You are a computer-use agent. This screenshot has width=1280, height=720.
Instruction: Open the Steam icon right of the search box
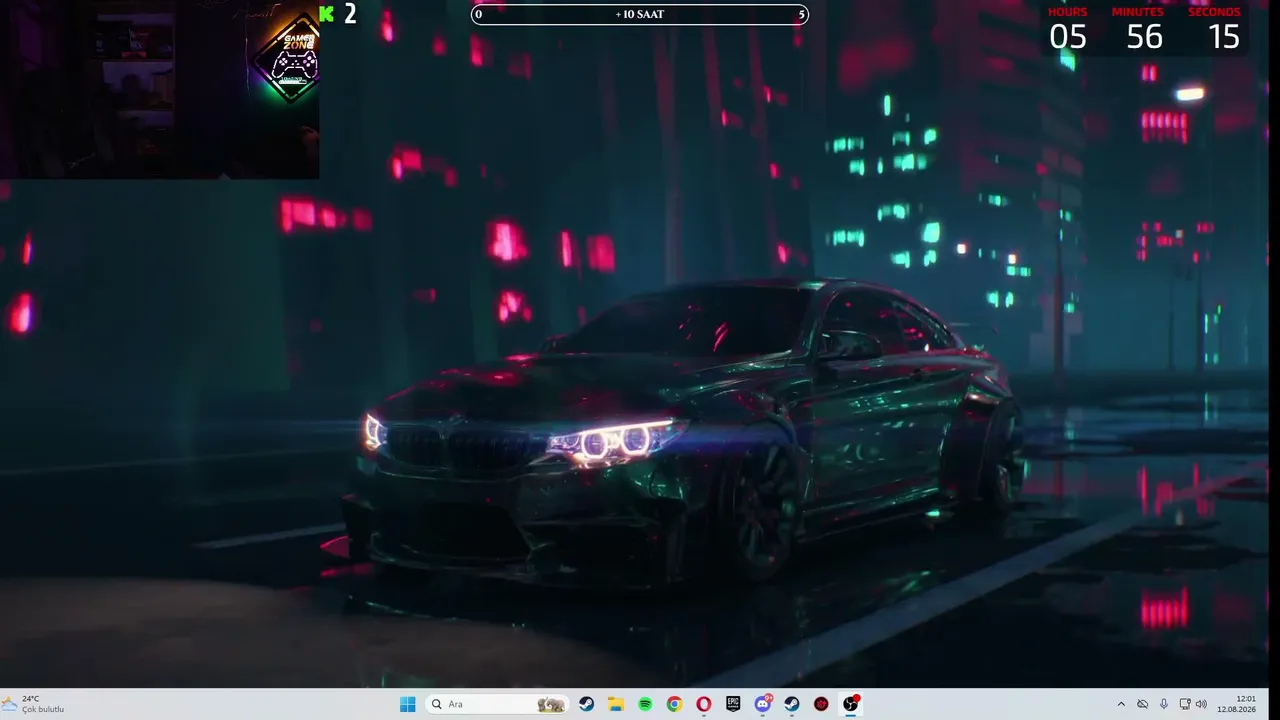[587, 704]
